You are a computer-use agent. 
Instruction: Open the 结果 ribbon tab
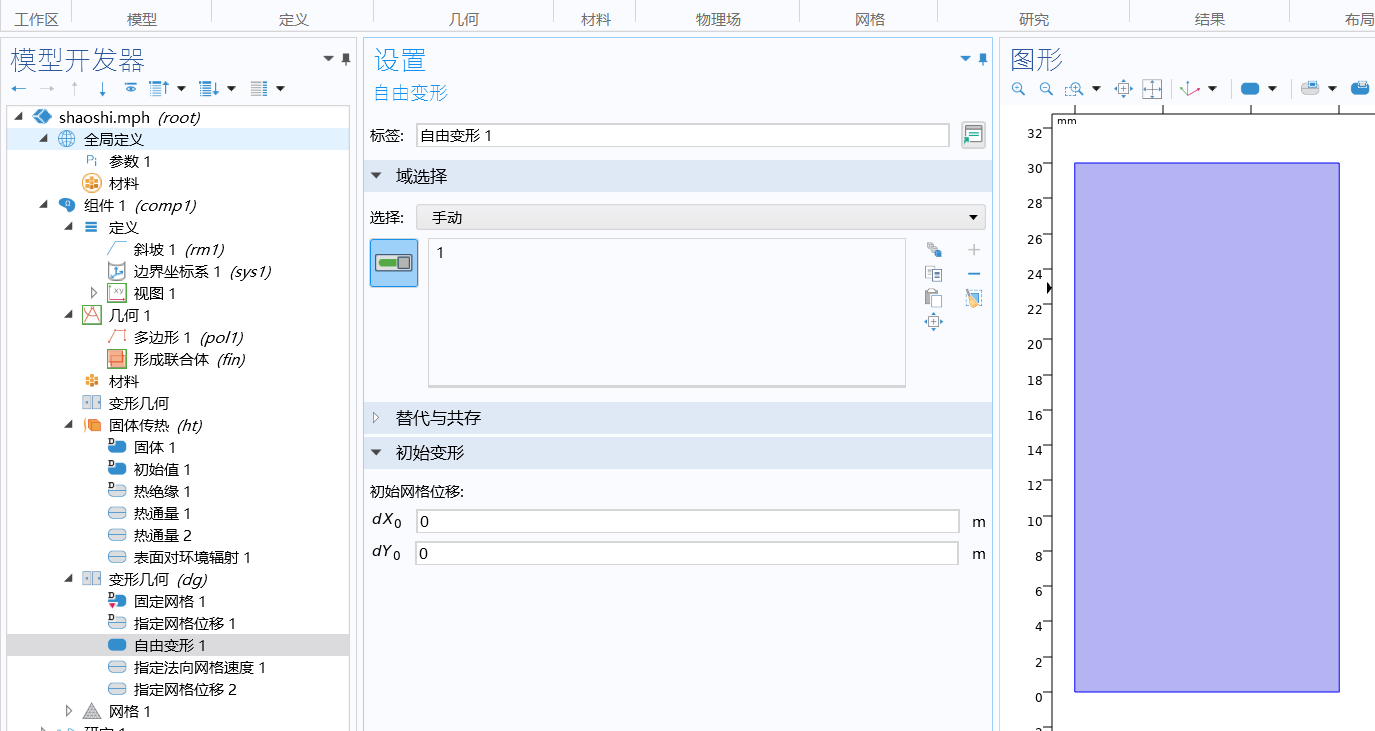click(x=1210, y=19)
